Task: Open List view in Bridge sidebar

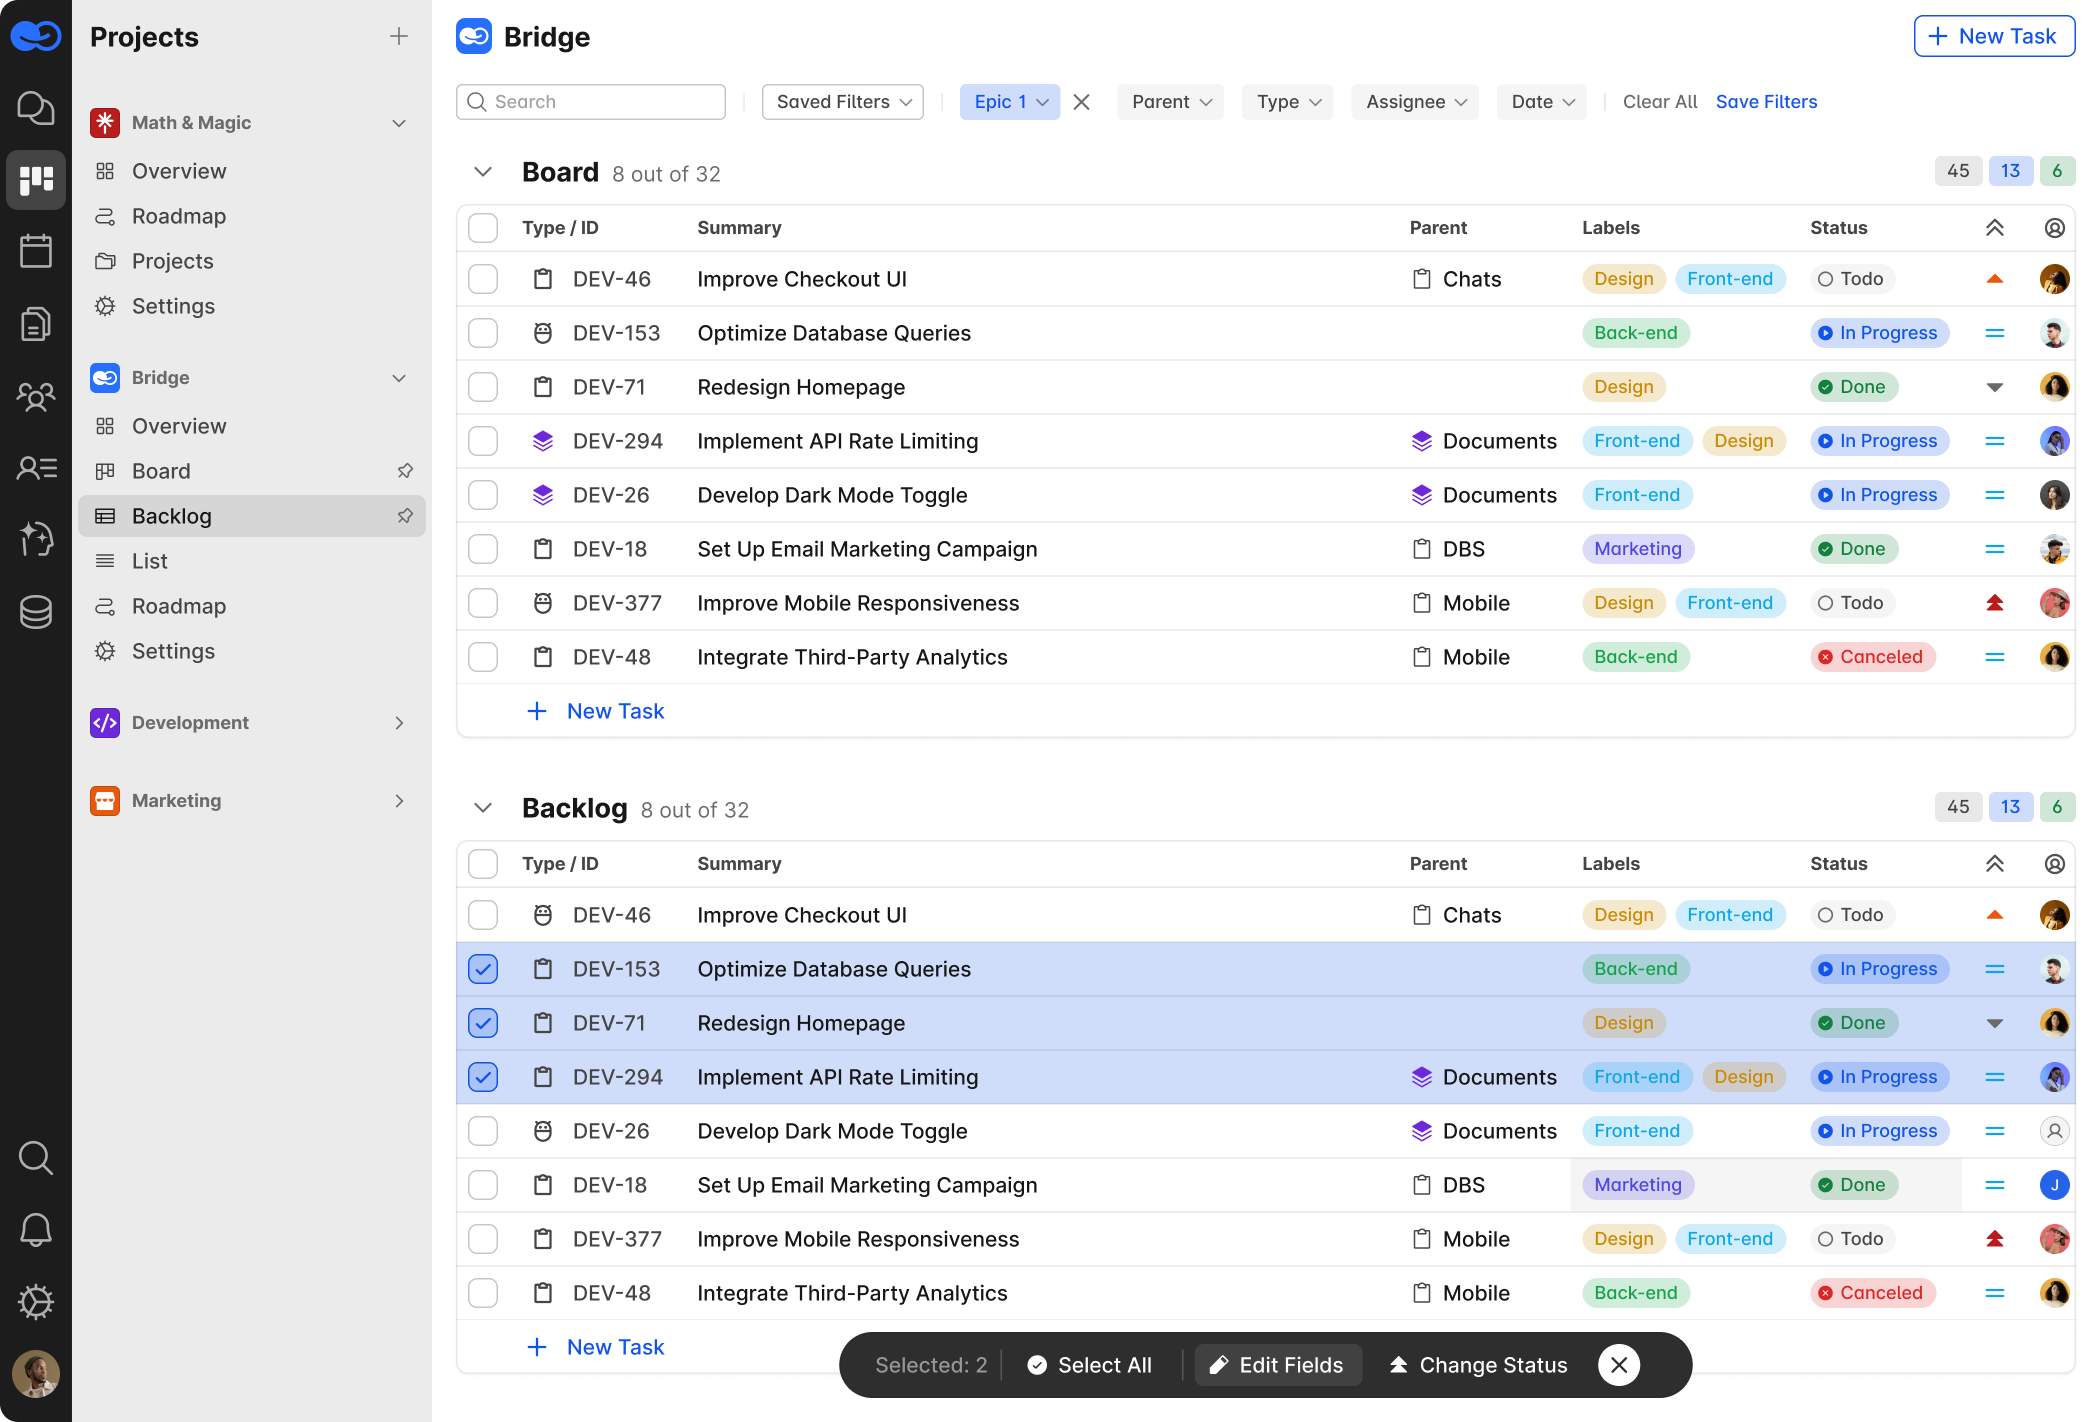Action: 150,561
